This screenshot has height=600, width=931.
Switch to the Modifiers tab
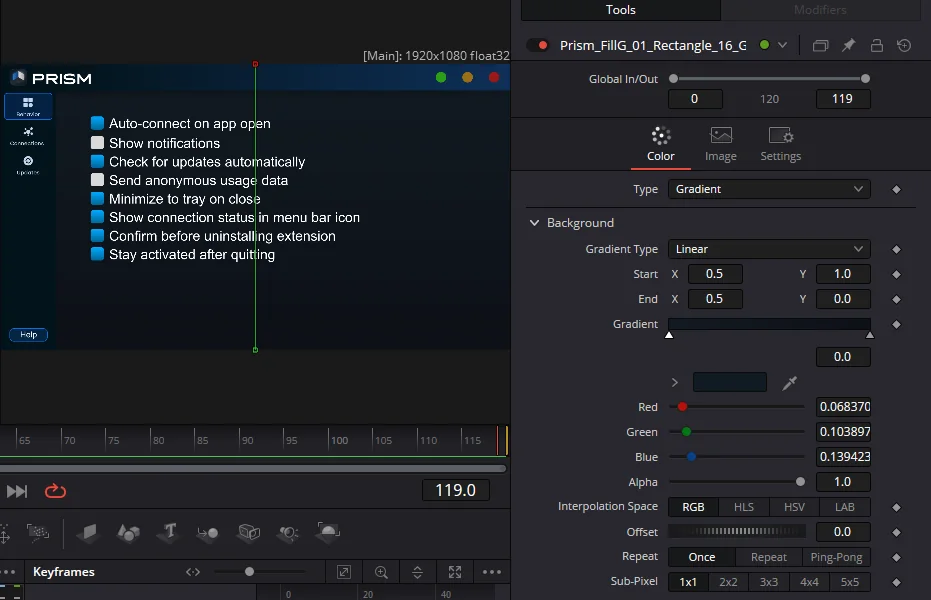[820, 10]
